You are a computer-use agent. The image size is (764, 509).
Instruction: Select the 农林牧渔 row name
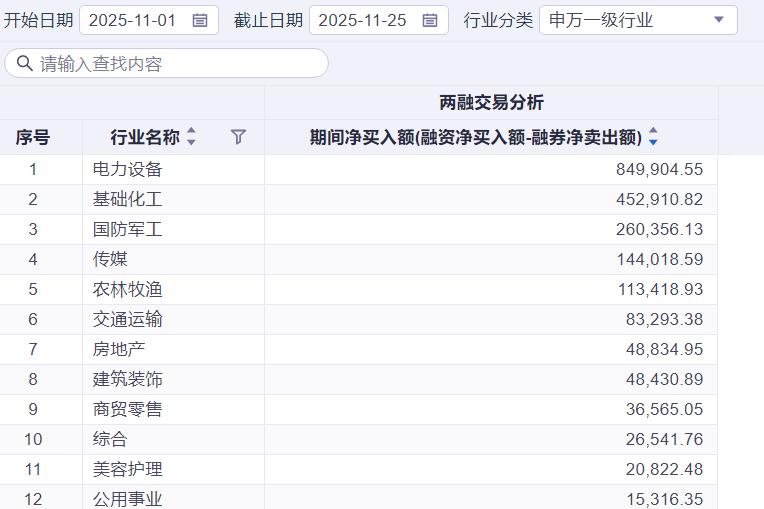point(128,290)
